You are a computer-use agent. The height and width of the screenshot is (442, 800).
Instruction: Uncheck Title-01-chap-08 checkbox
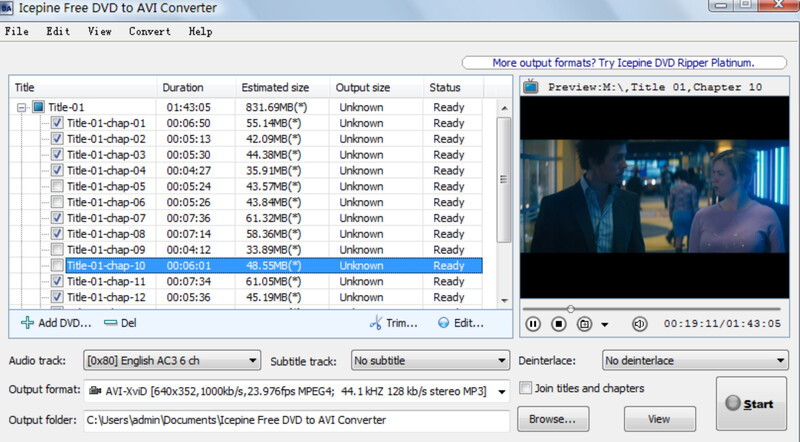click(x=57, y=234)
